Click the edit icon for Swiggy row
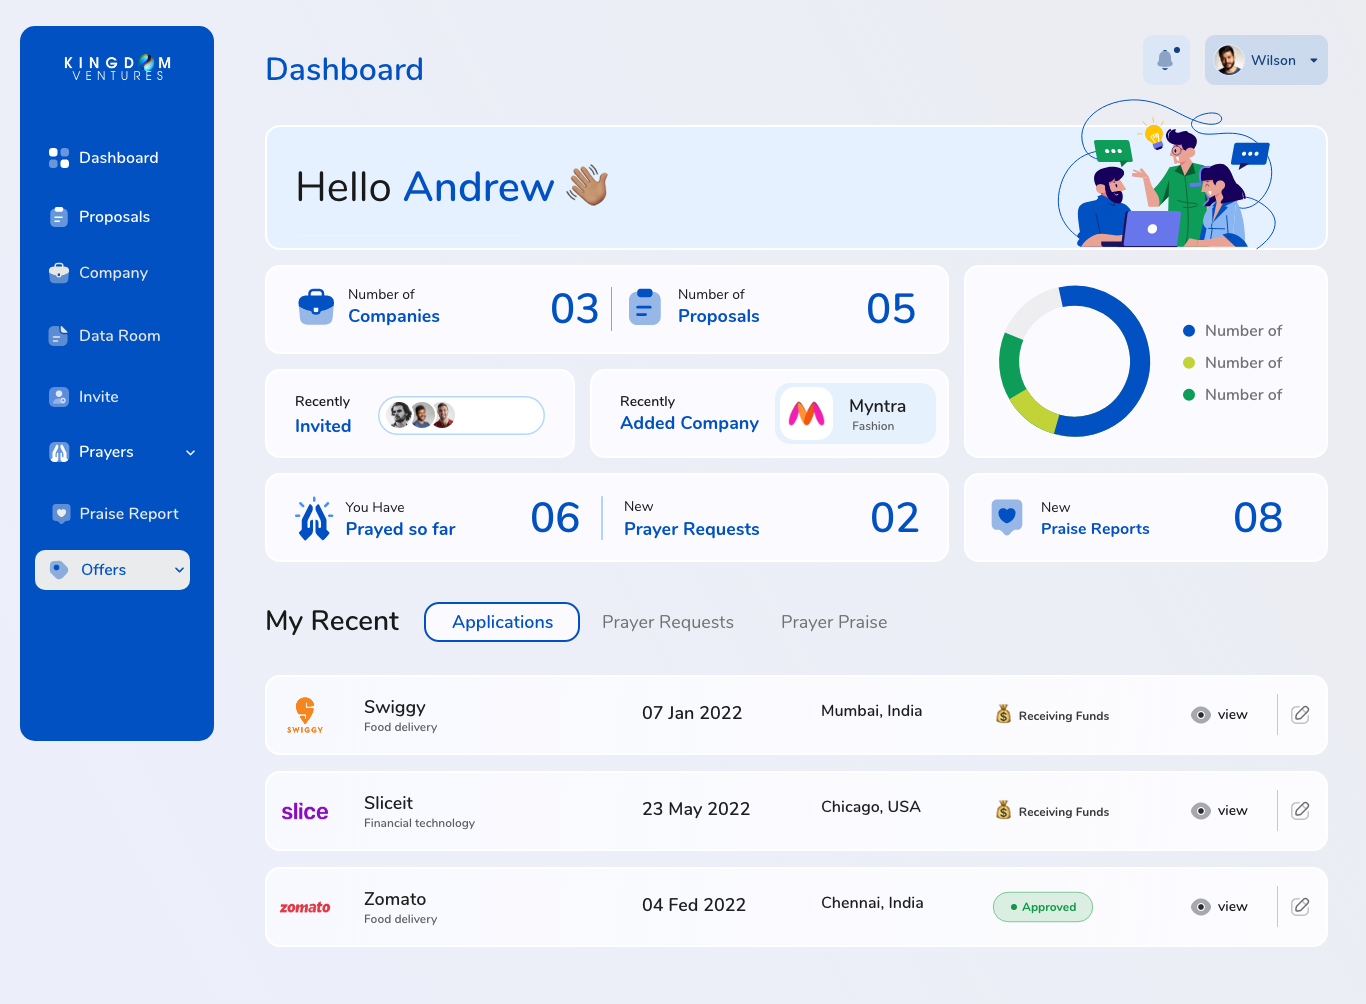 pos(1300,714)
